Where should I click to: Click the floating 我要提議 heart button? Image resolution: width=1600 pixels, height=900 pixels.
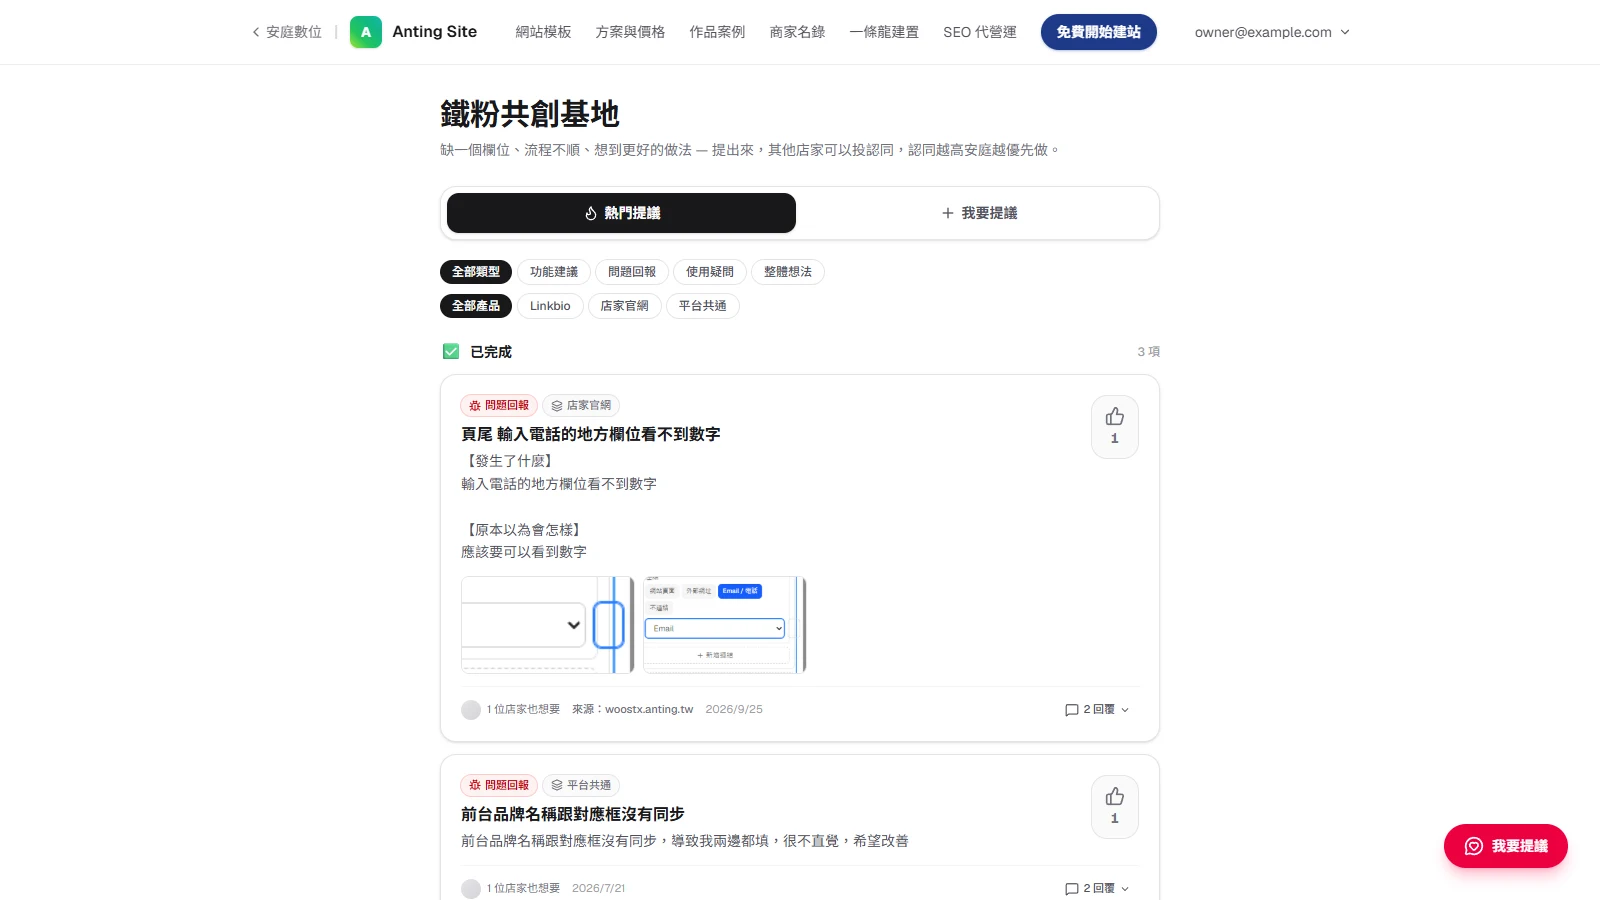point(1506,846)
